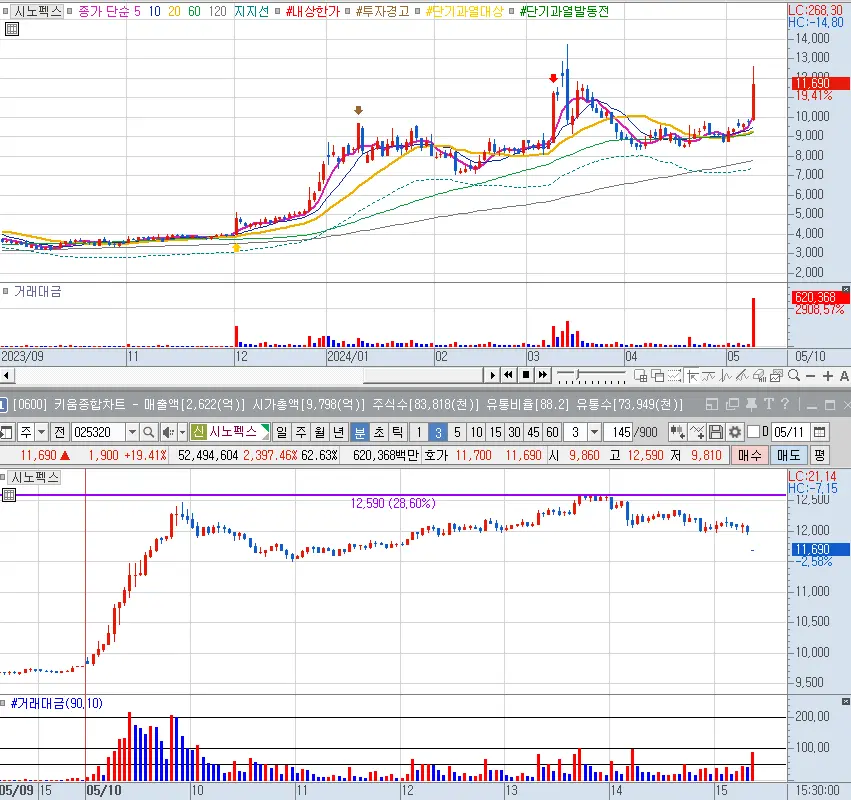
Task: Click the speaker sound icon
Action: 168,433
